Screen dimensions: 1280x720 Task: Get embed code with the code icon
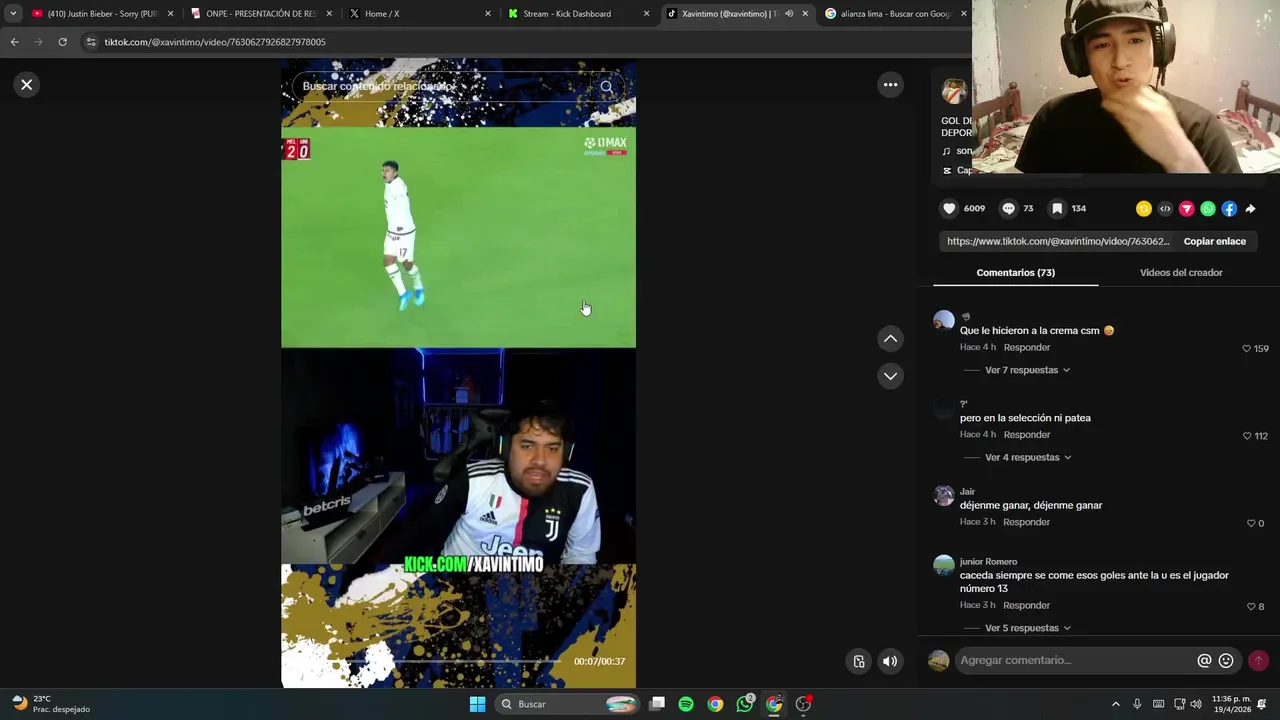1165,209
